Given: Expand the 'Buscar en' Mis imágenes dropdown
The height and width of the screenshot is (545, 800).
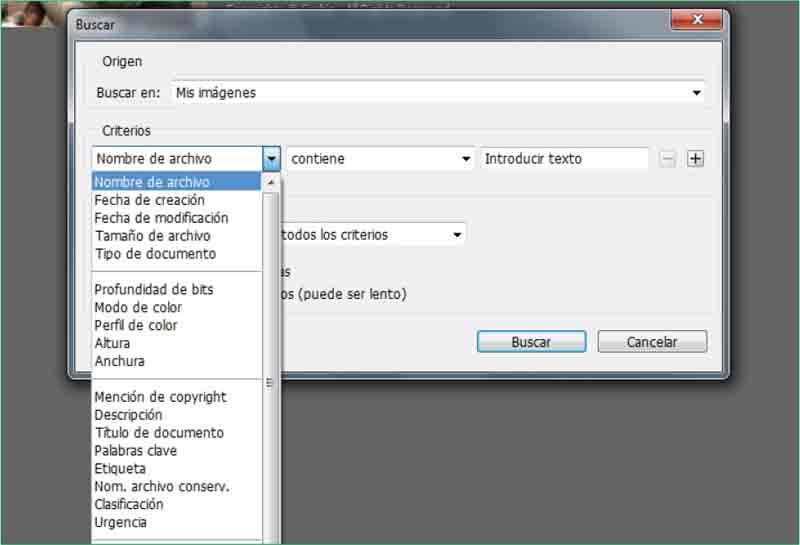Looking at the screenshot, I should (x=696, y=93).
